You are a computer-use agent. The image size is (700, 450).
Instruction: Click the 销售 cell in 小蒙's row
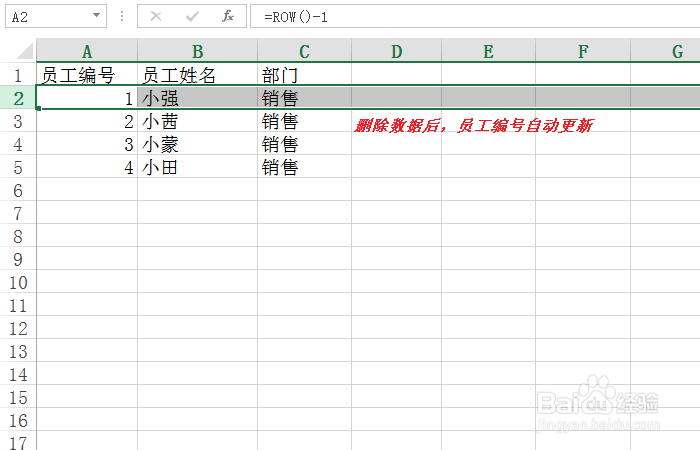point(304,144)
